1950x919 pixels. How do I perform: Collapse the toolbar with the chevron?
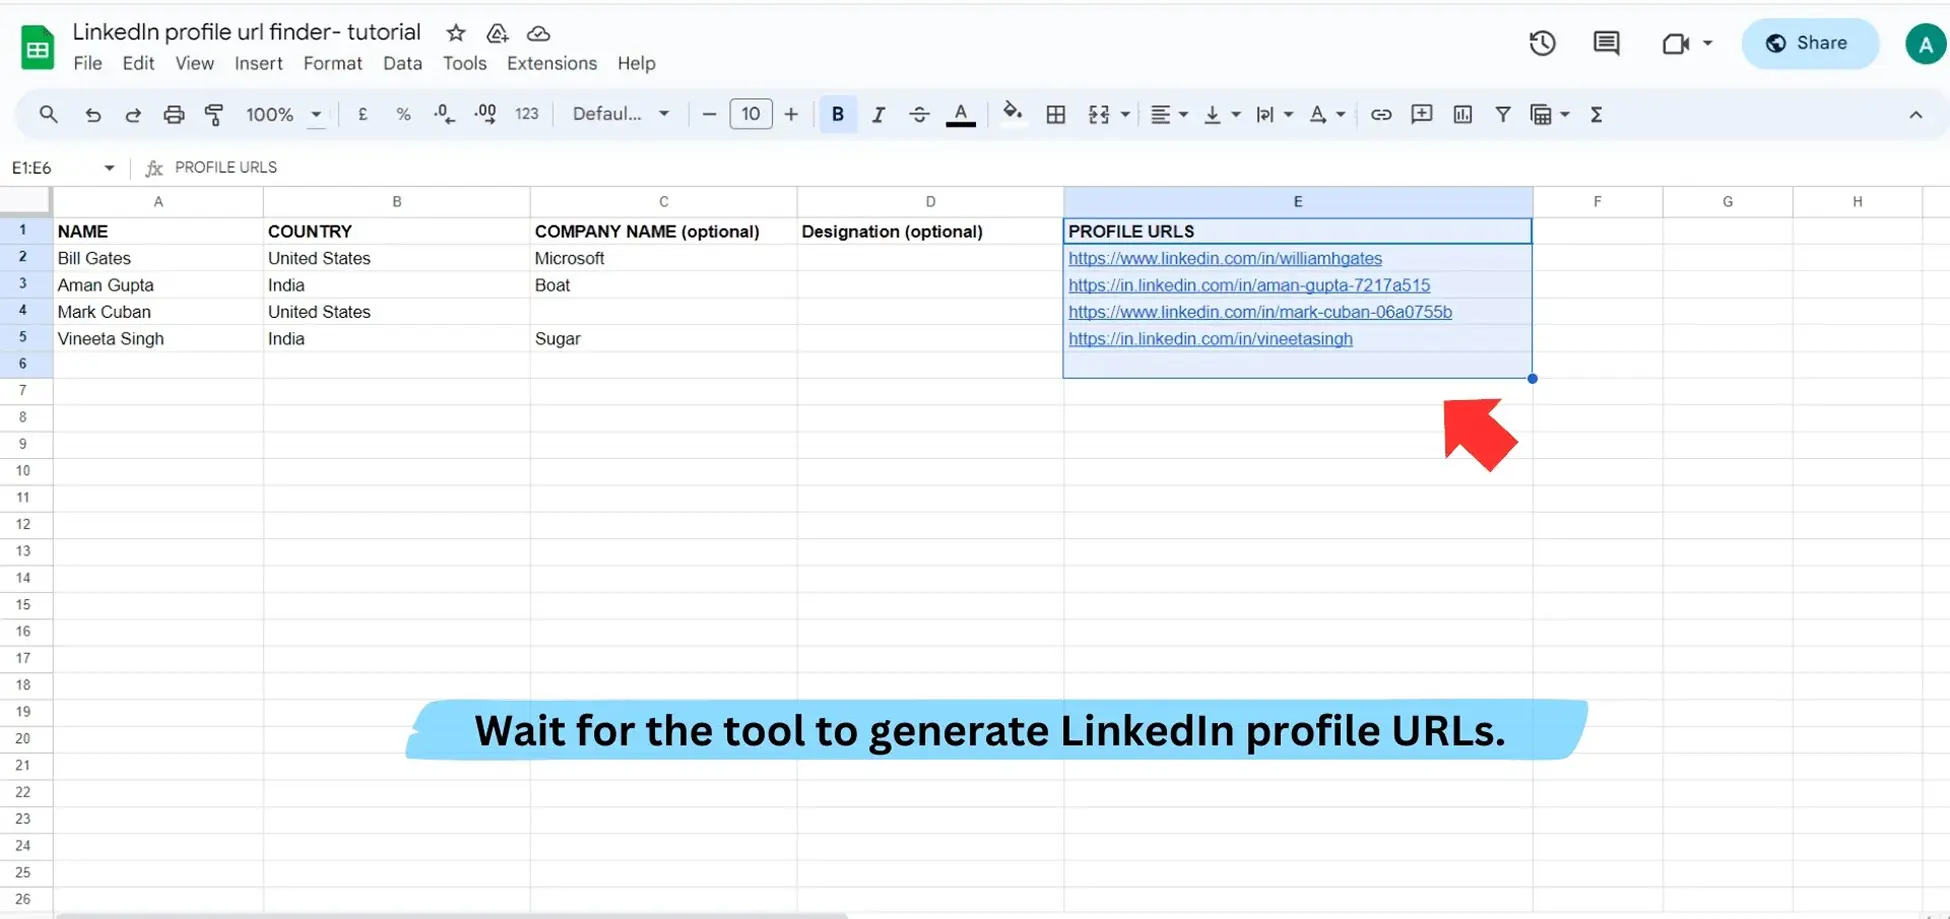pyautogui.click(x=1915, y=115)
